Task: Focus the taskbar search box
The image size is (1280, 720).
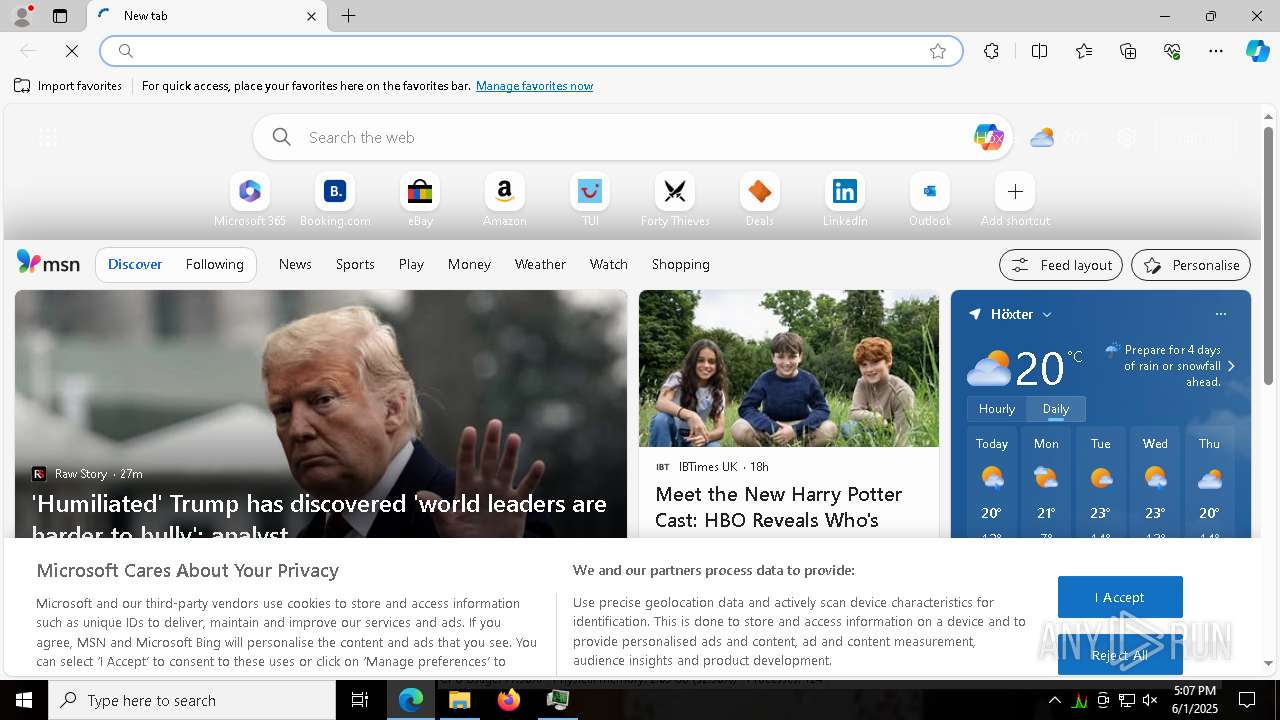Action: coord(192,700)
